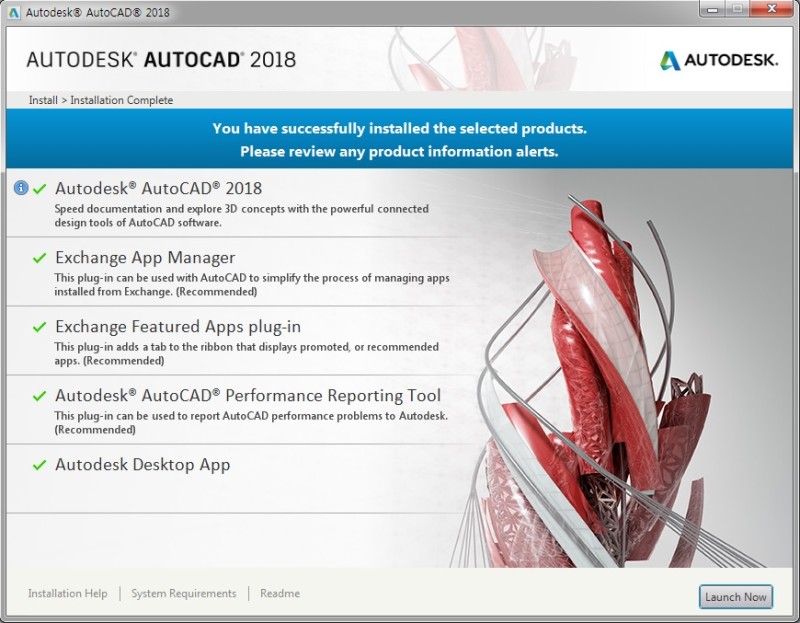
Task: Open the System Requirements link
Action: [184, 593]
